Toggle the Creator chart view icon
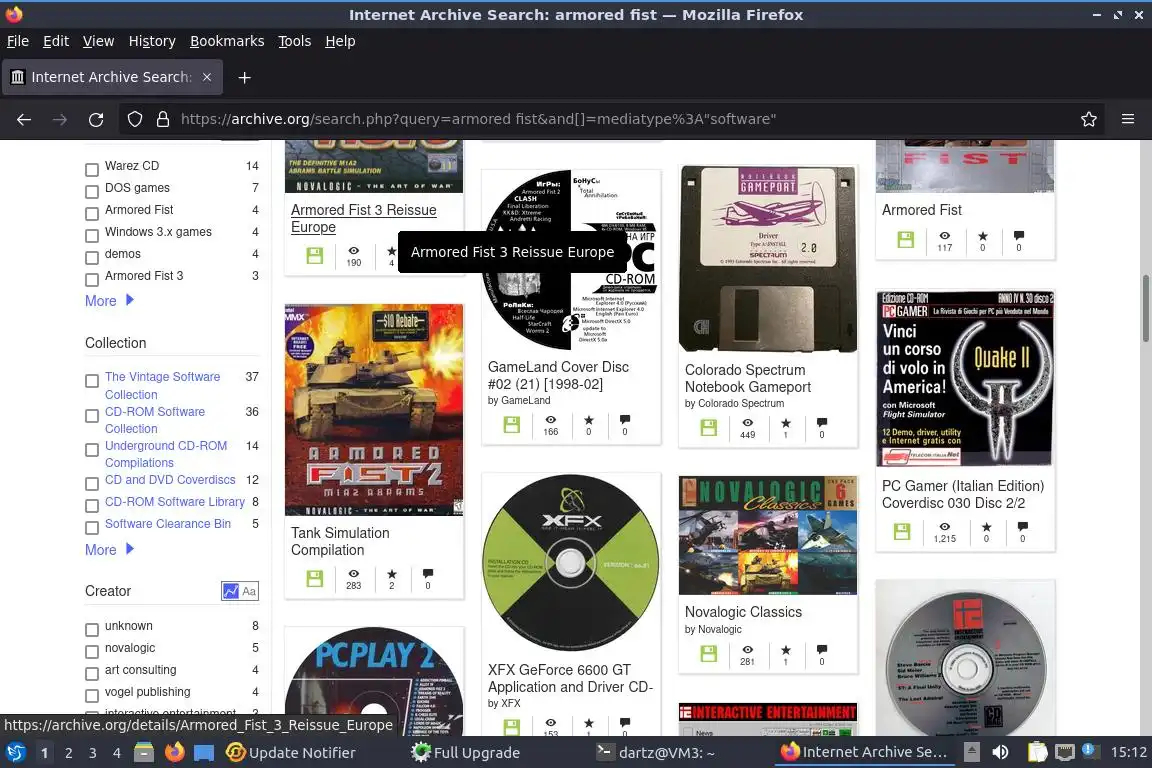The height and width of the screenshot is (768, 1152). pos(231,591)
